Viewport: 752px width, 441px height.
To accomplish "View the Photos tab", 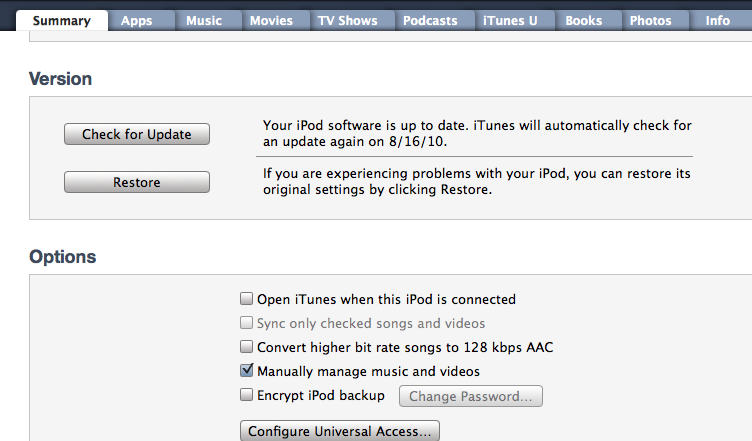I will click(x=650, y=21).
